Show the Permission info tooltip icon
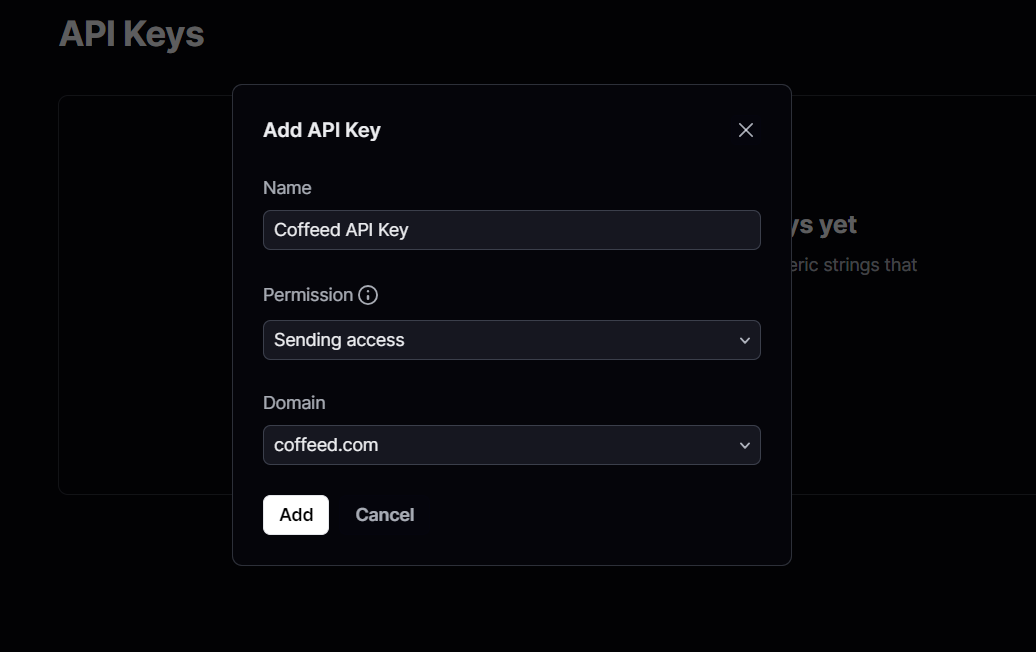The height and width of the screenshot is (652, 1036). click(x=368, y=295)
